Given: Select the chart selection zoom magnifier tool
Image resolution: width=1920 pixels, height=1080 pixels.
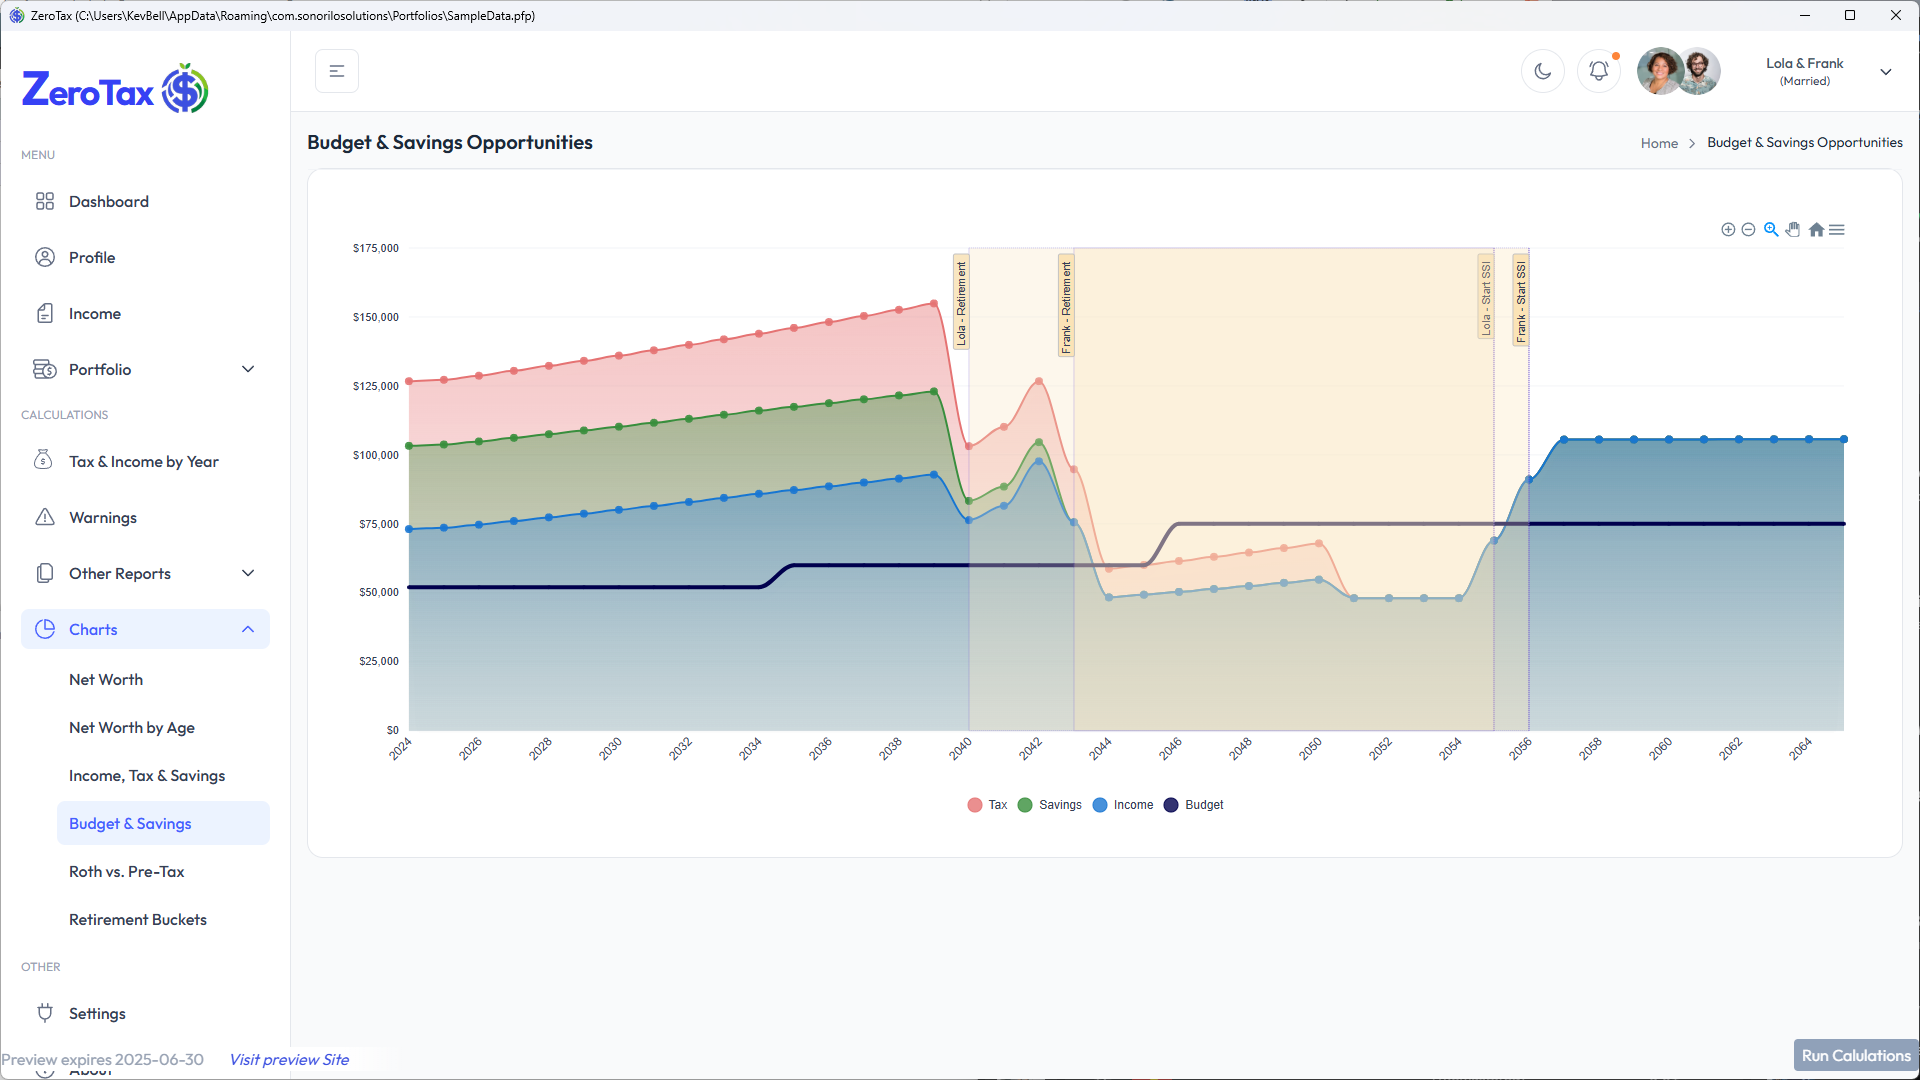Looking at the screenshot, I should [1771, 230].
